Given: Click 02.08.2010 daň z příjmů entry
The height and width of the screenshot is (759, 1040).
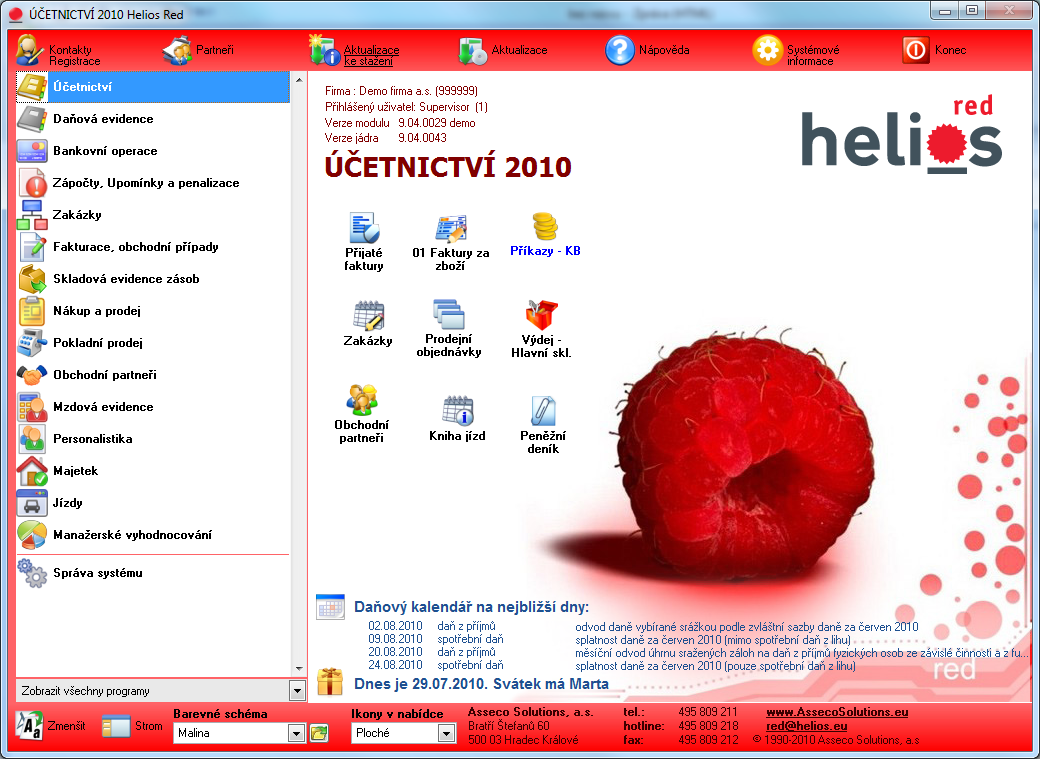Looking at the screenshot, I should click(643, 626).
